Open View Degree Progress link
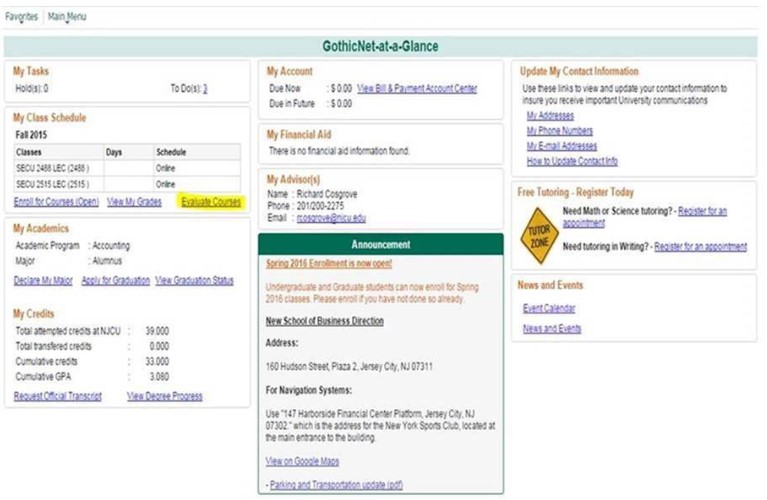The height and width of the screenshot is (500, 767). click(165, 396)
